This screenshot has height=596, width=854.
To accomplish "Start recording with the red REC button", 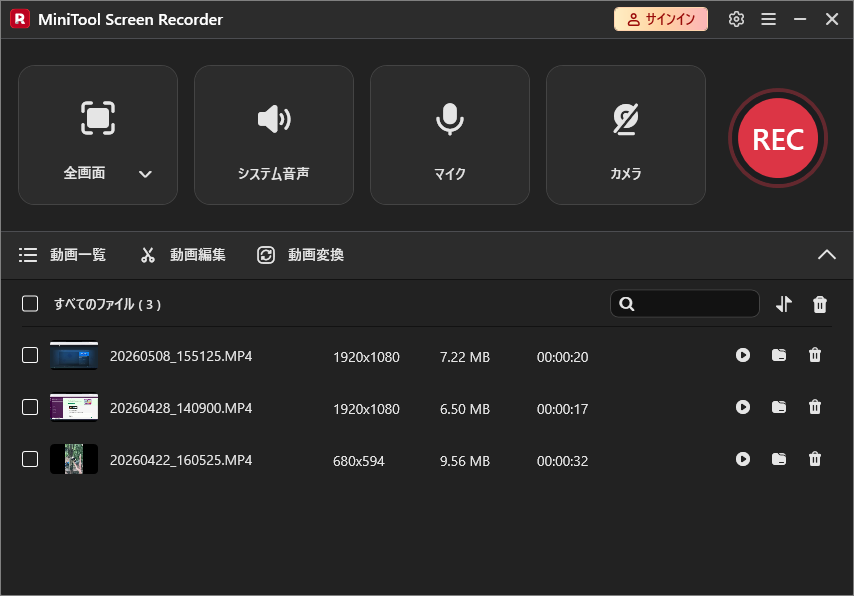I will click(778, 138).
